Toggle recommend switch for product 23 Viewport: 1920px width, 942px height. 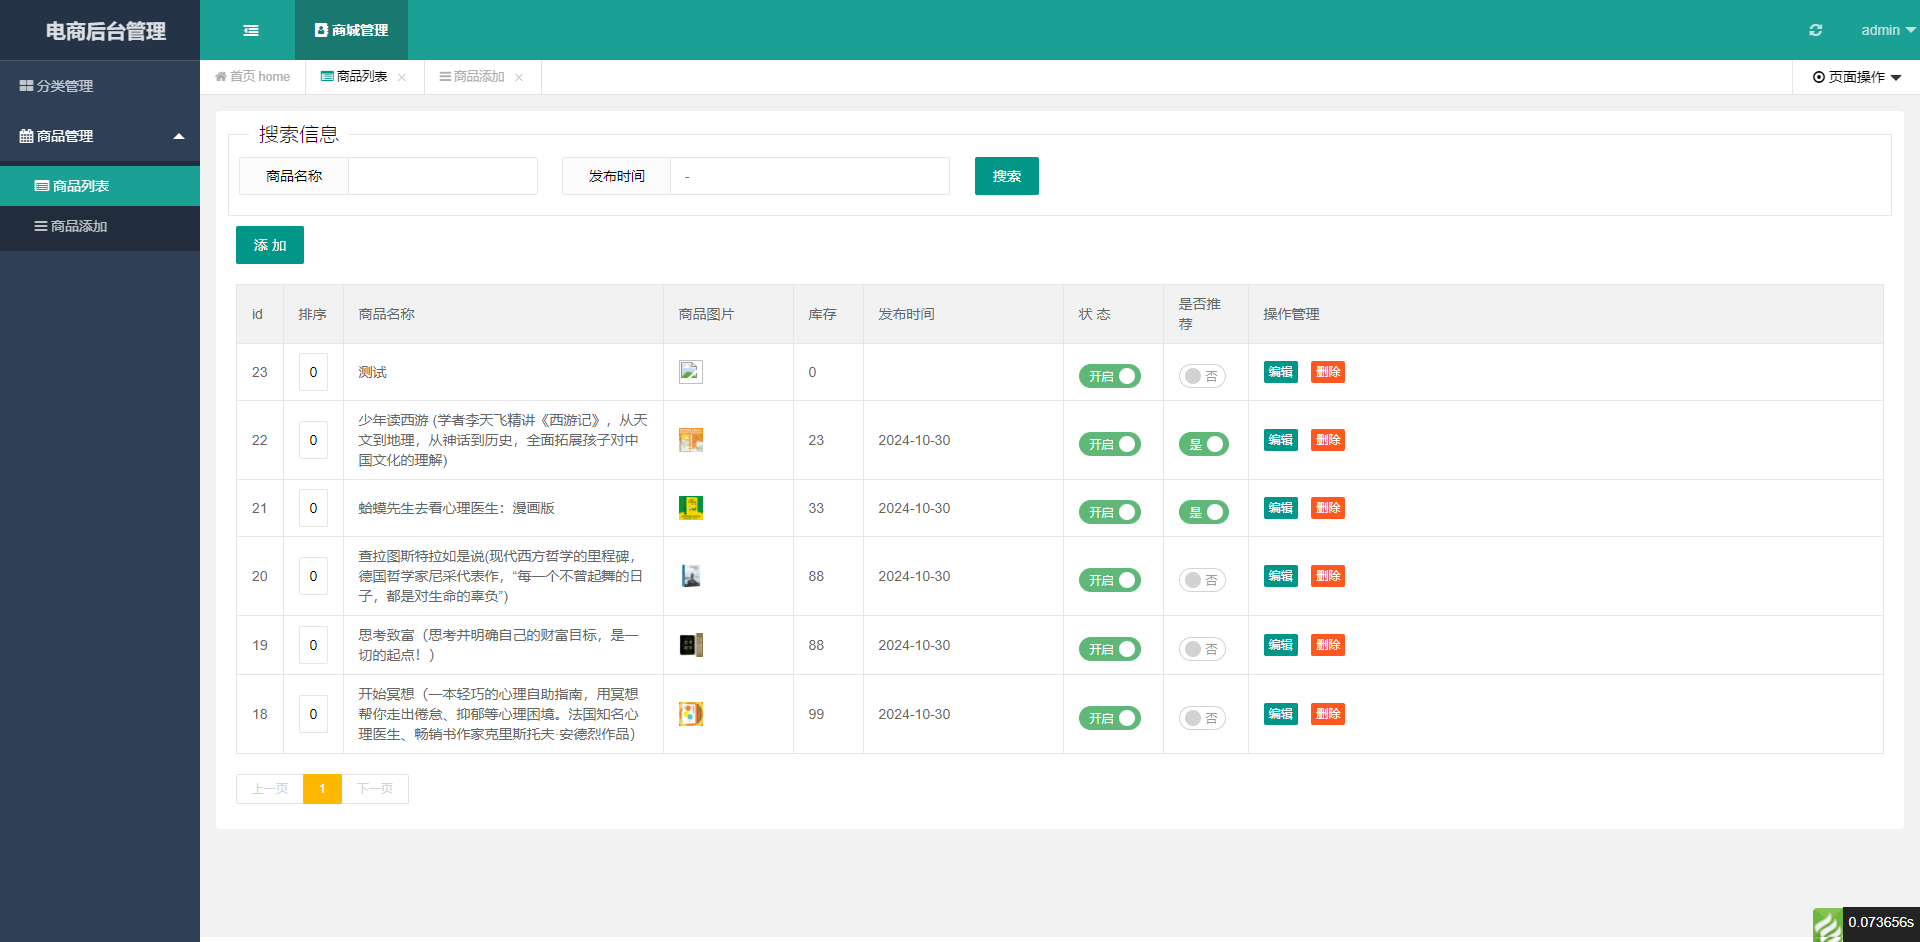(x=1202, y=376)
